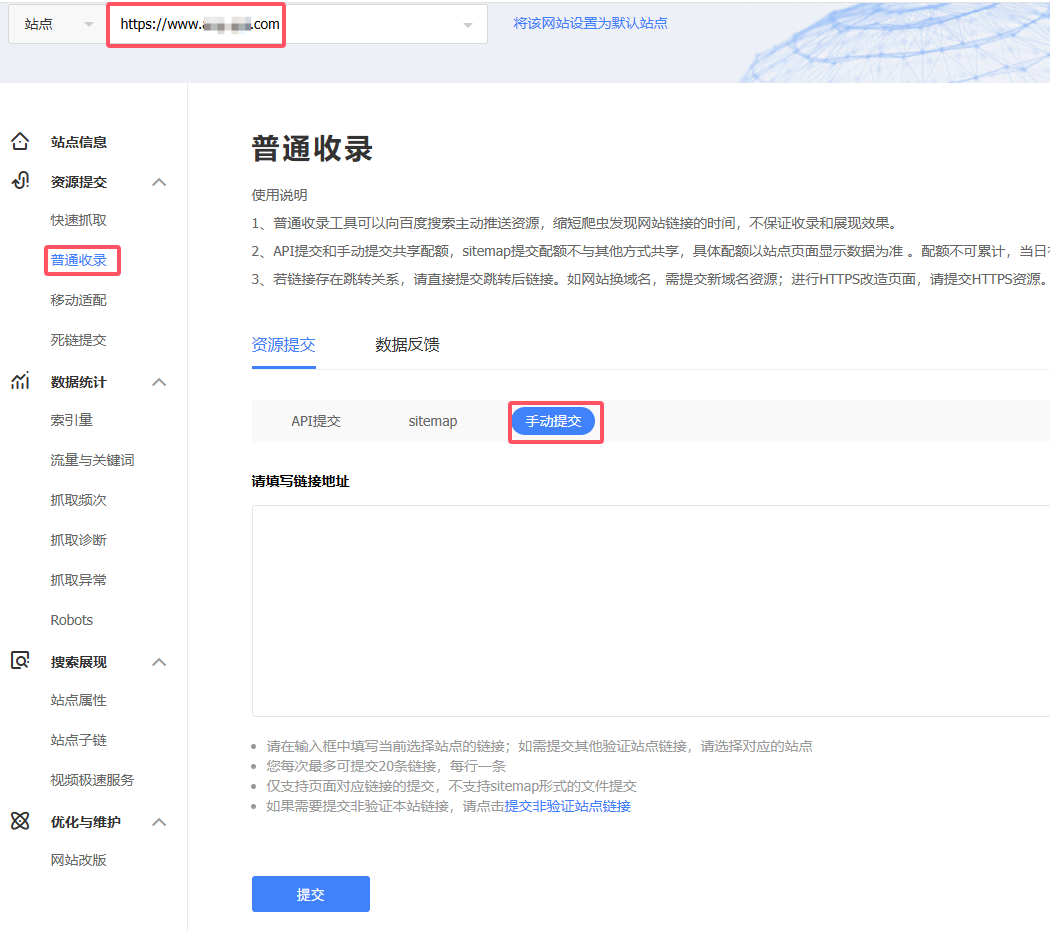Click 将该网站设置为默认站点 link
Screen dimensions: 1050x932
[x=590, y=23]
